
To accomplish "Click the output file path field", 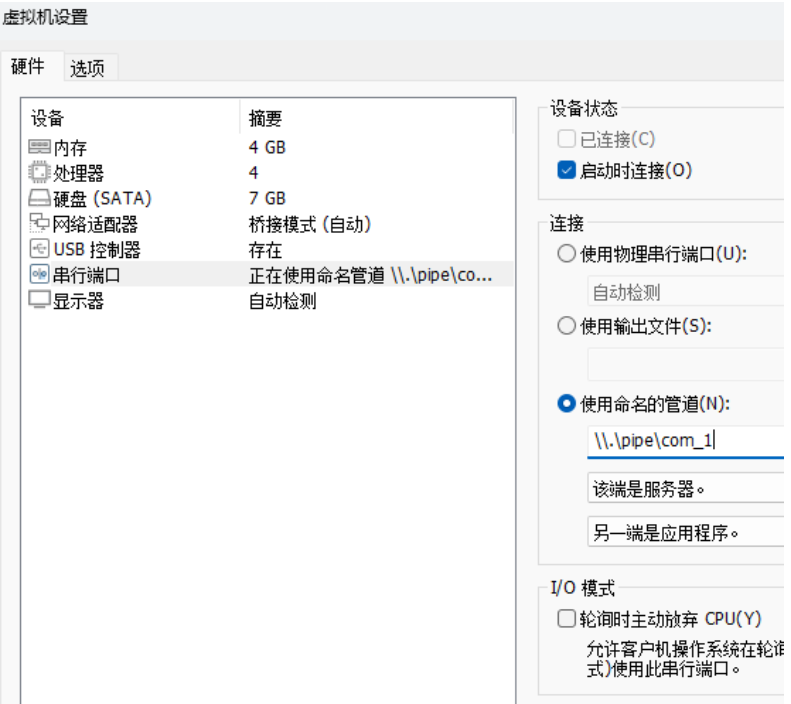I will pyautogui.click(x=686, y=364).
